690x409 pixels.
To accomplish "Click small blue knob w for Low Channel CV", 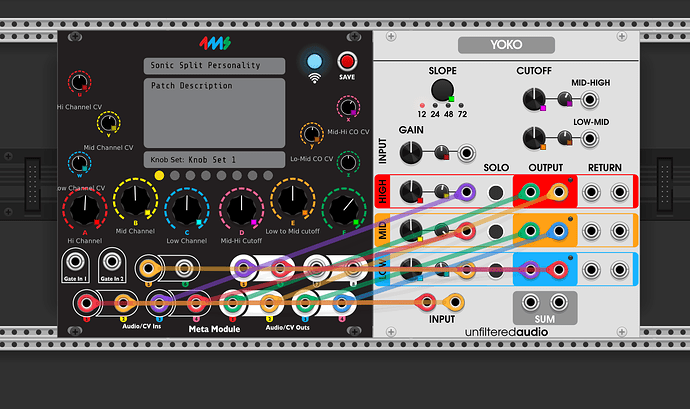I will pyautogui.click(x=79, y=163).
